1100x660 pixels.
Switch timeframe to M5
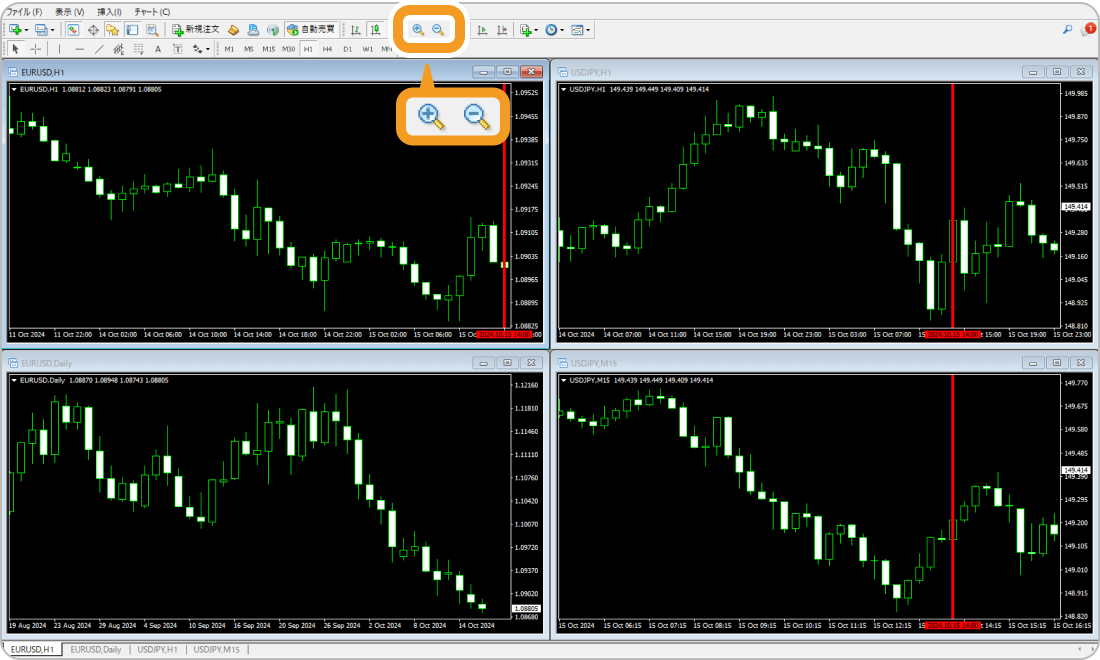click(x=248, y=49)
